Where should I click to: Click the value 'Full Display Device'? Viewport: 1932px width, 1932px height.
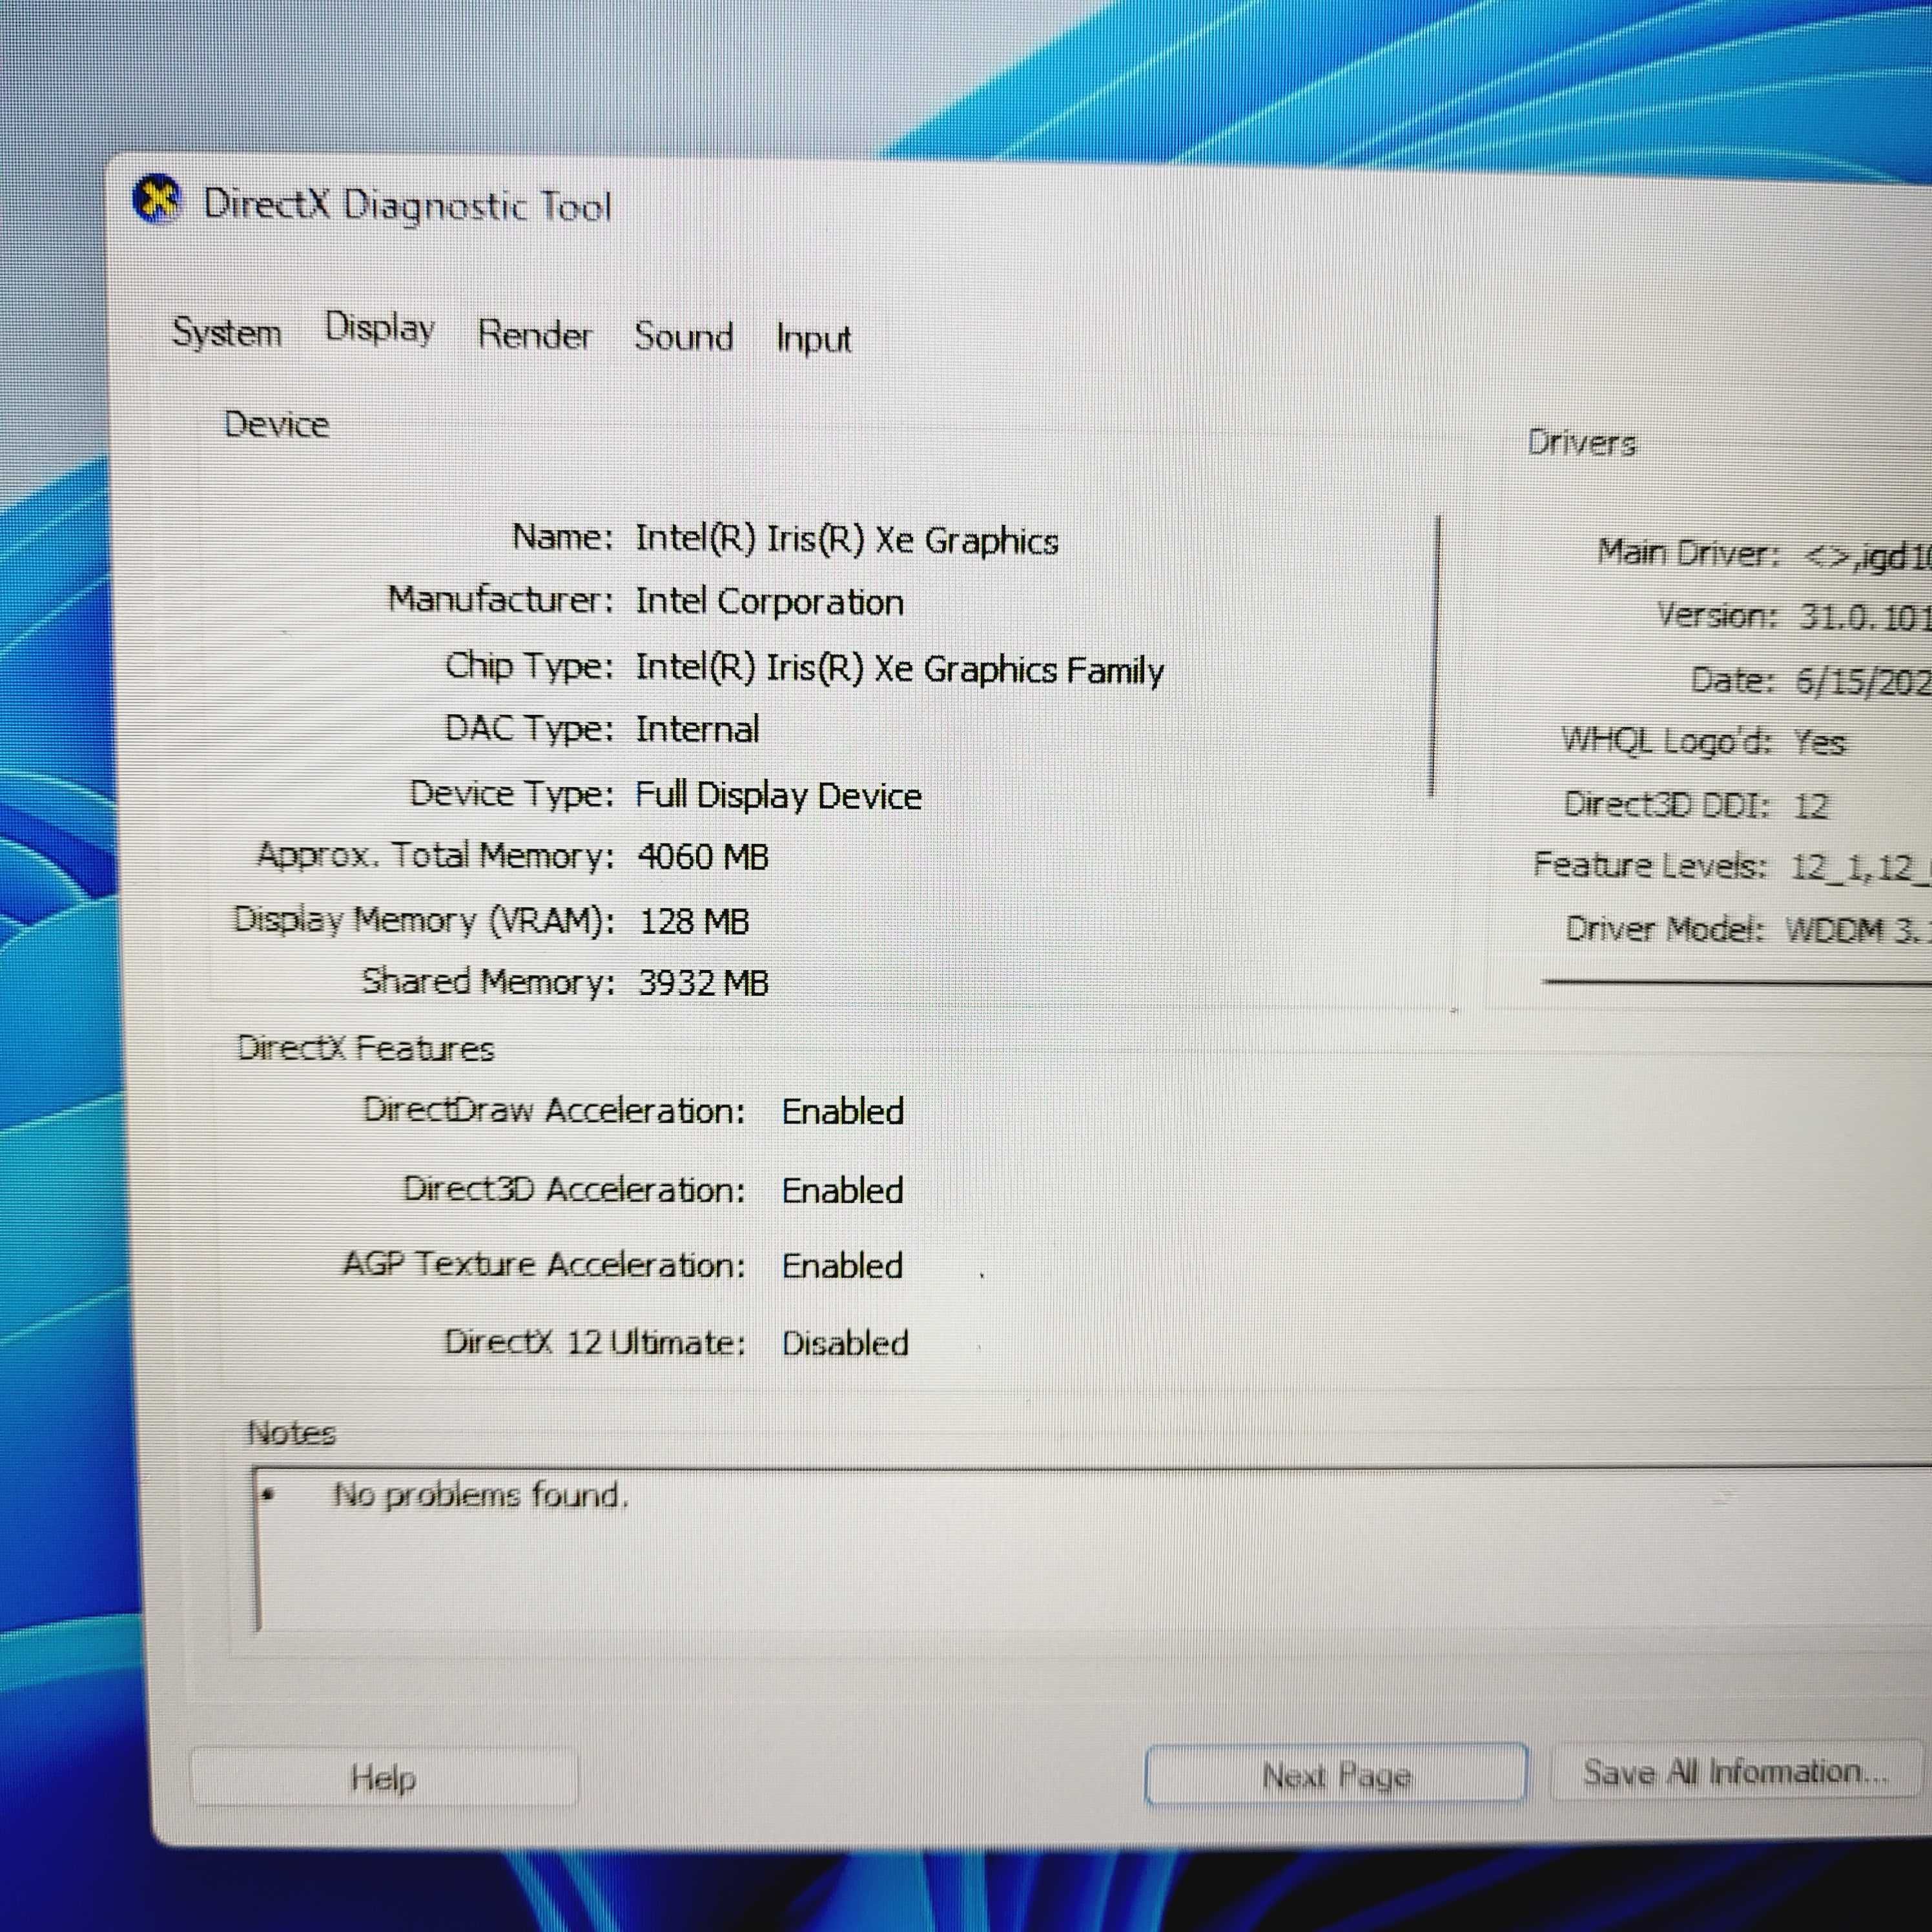[x=778, y=796]
